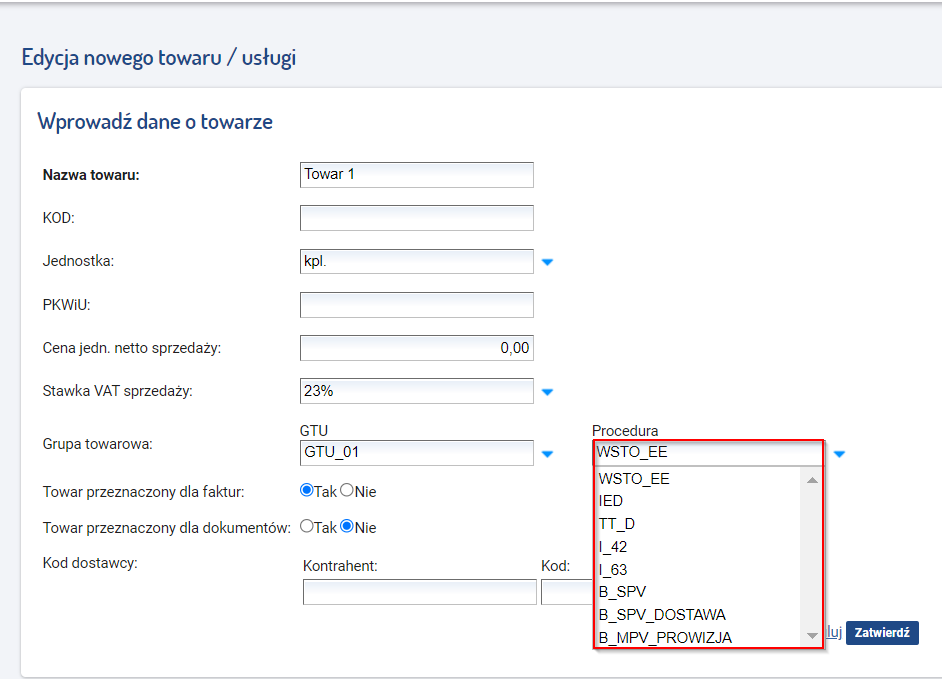Choose I_63 from the Procedura list
Image resolution: width=942 pixels, height=679 pixels.
(x=699, y=570)
